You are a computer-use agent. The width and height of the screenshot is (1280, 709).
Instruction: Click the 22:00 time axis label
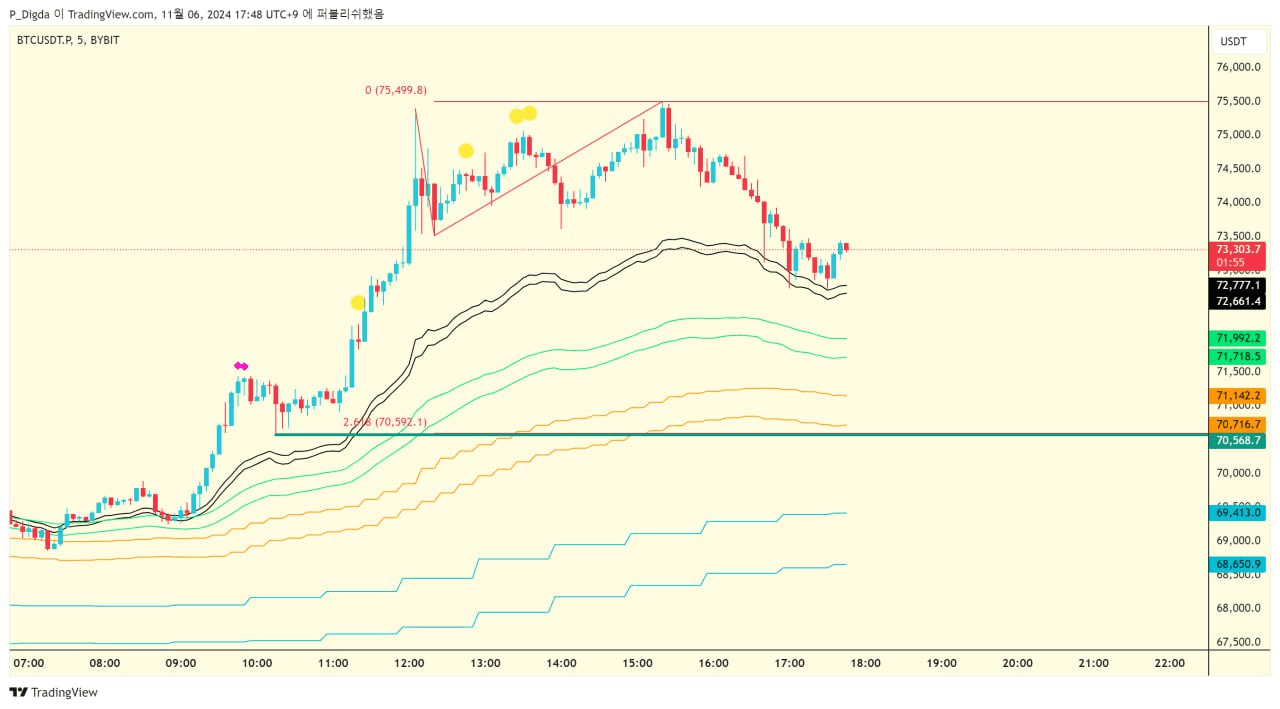coord(1169,663)
